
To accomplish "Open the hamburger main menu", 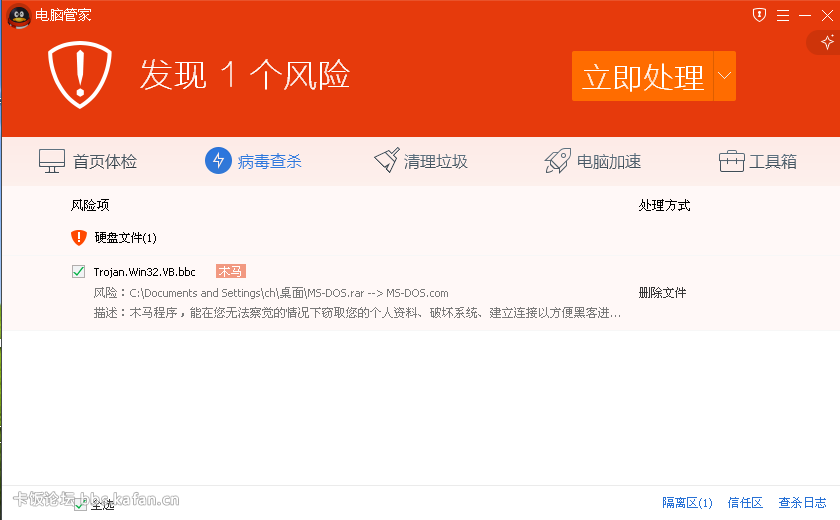I will (782, 15).
